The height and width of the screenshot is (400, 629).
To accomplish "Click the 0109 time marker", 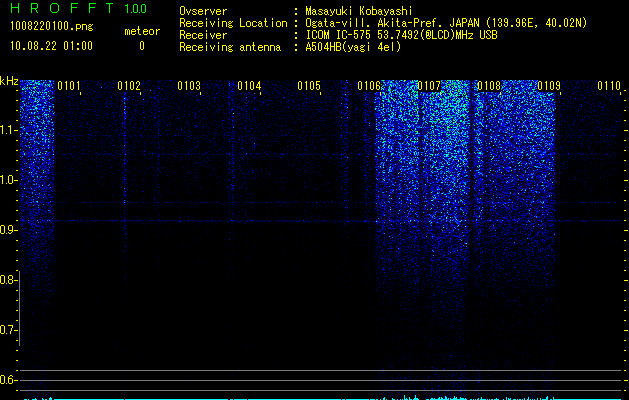I will coord(549,86).
